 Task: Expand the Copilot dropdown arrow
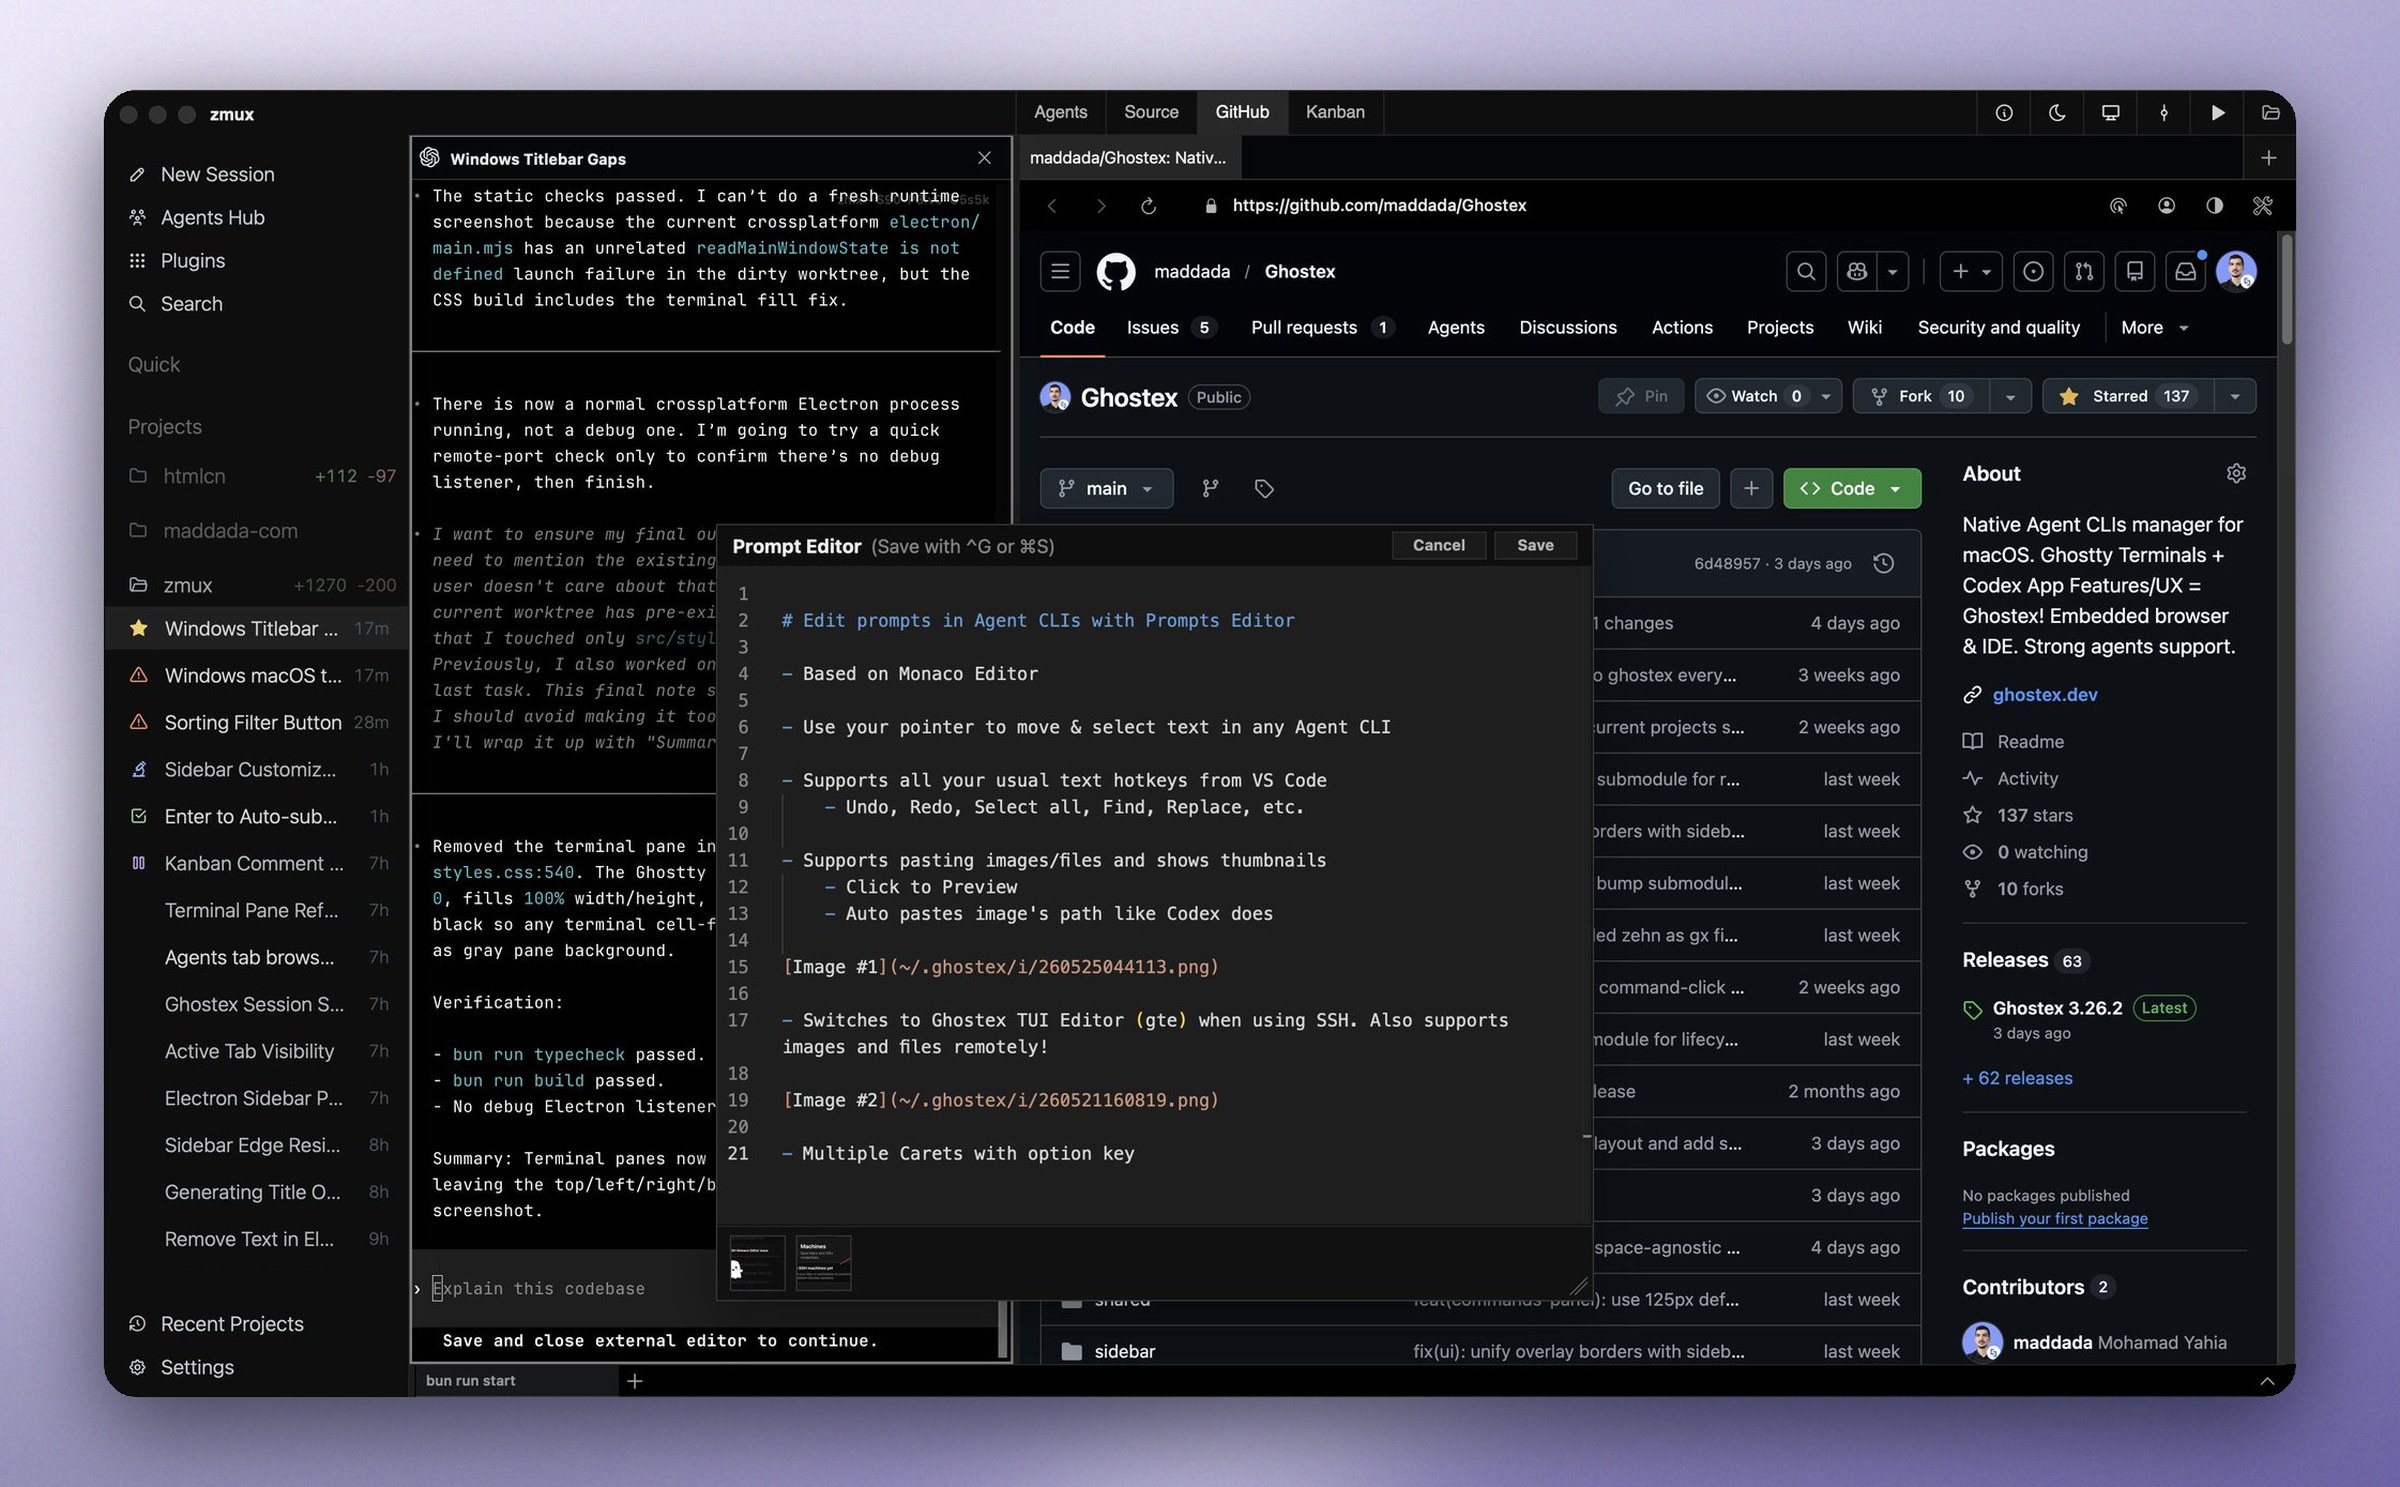click(x=1893, y=271)
